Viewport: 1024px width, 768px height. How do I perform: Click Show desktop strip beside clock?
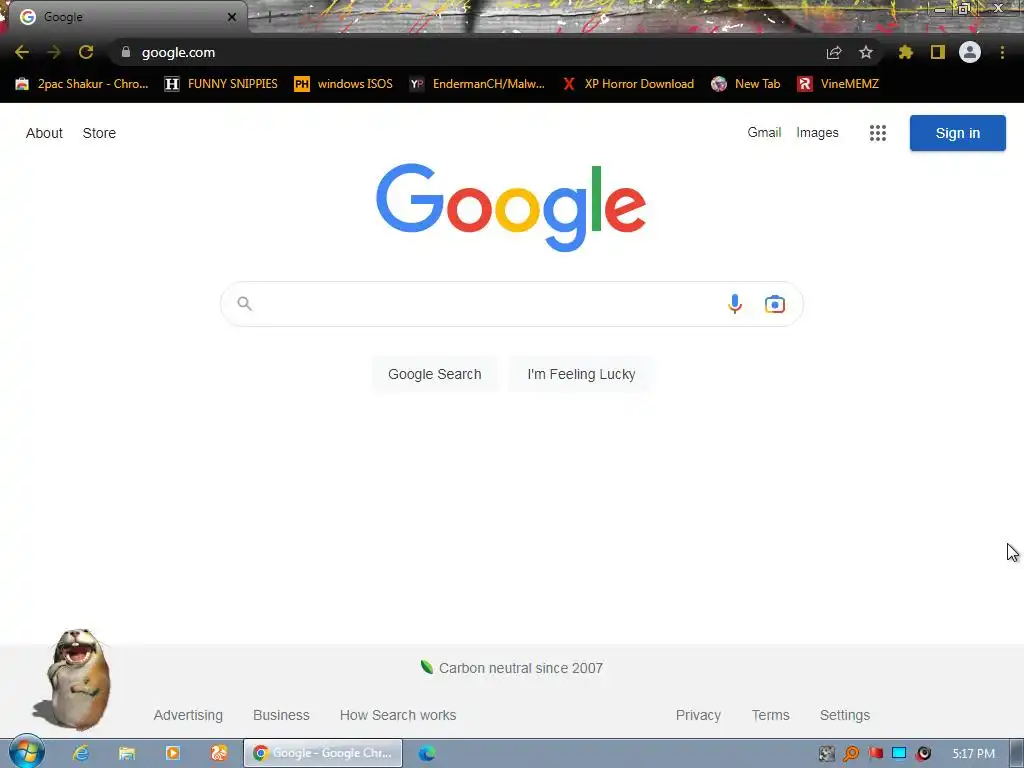click(1017, 754)
